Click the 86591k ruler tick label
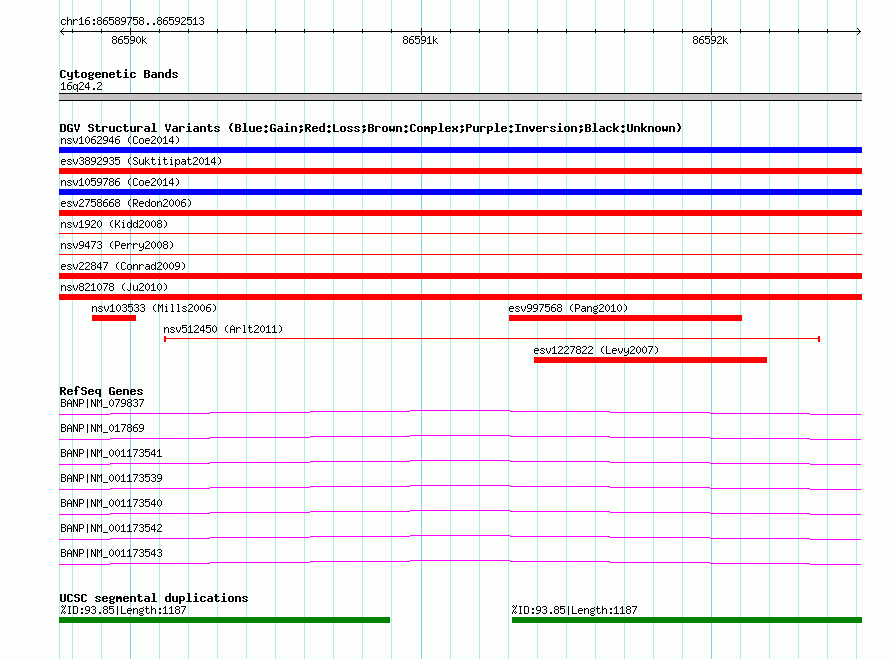890x659 pixels. pos(420,40)
